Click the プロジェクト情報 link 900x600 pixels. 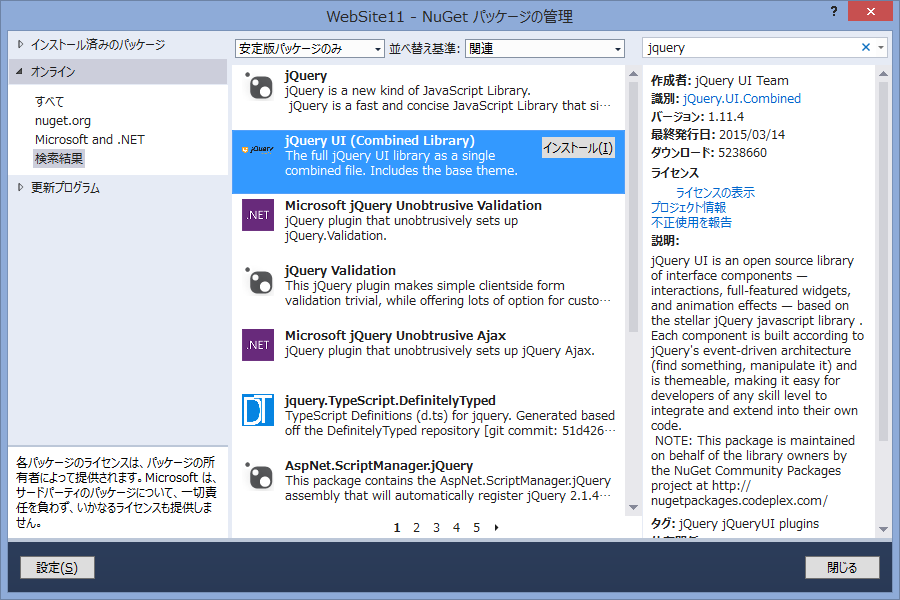690,207
